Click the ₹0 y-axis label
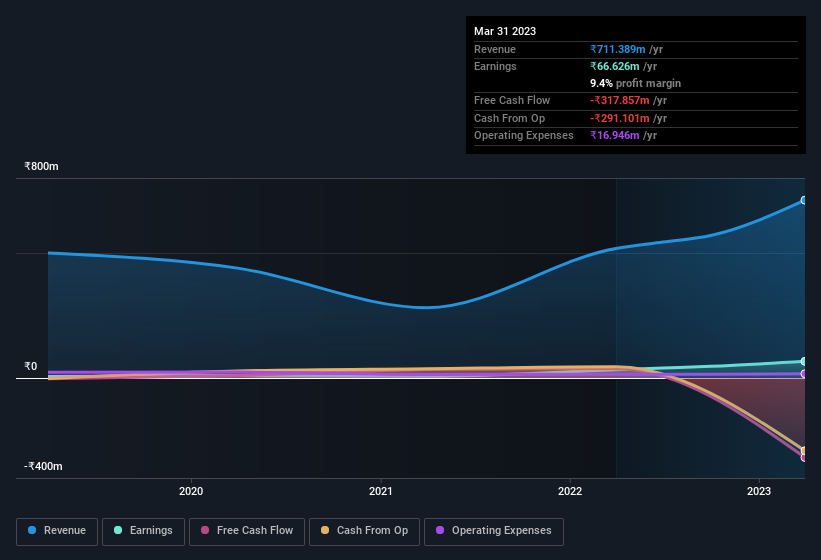This screenshot has height=560, width=821. 30,366
